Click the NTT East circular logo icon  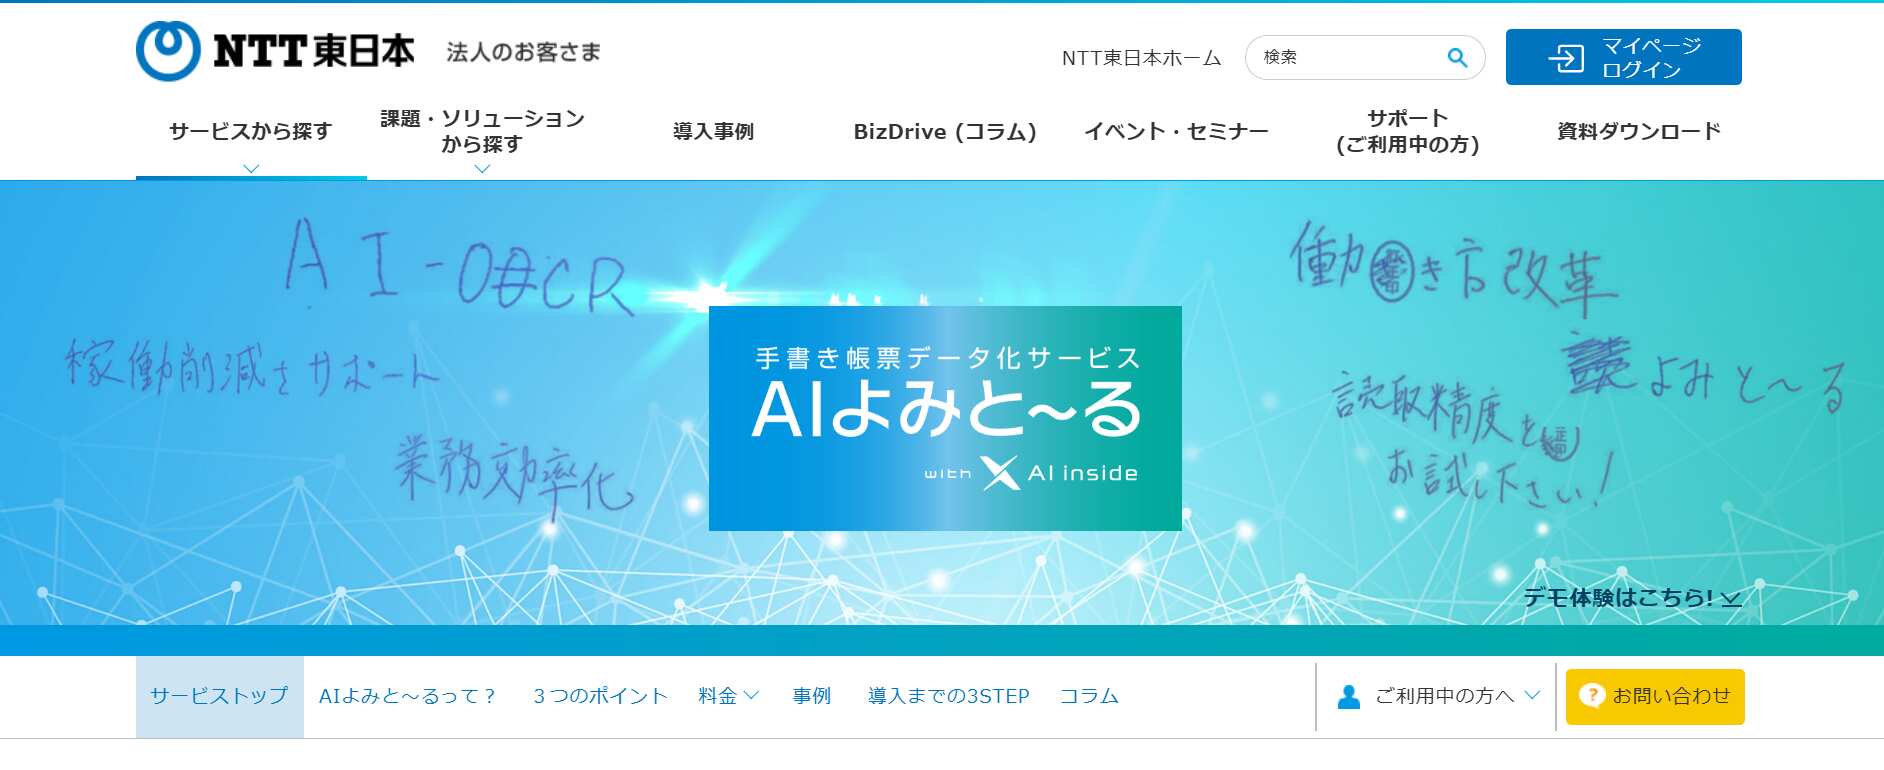click(168, 51)
